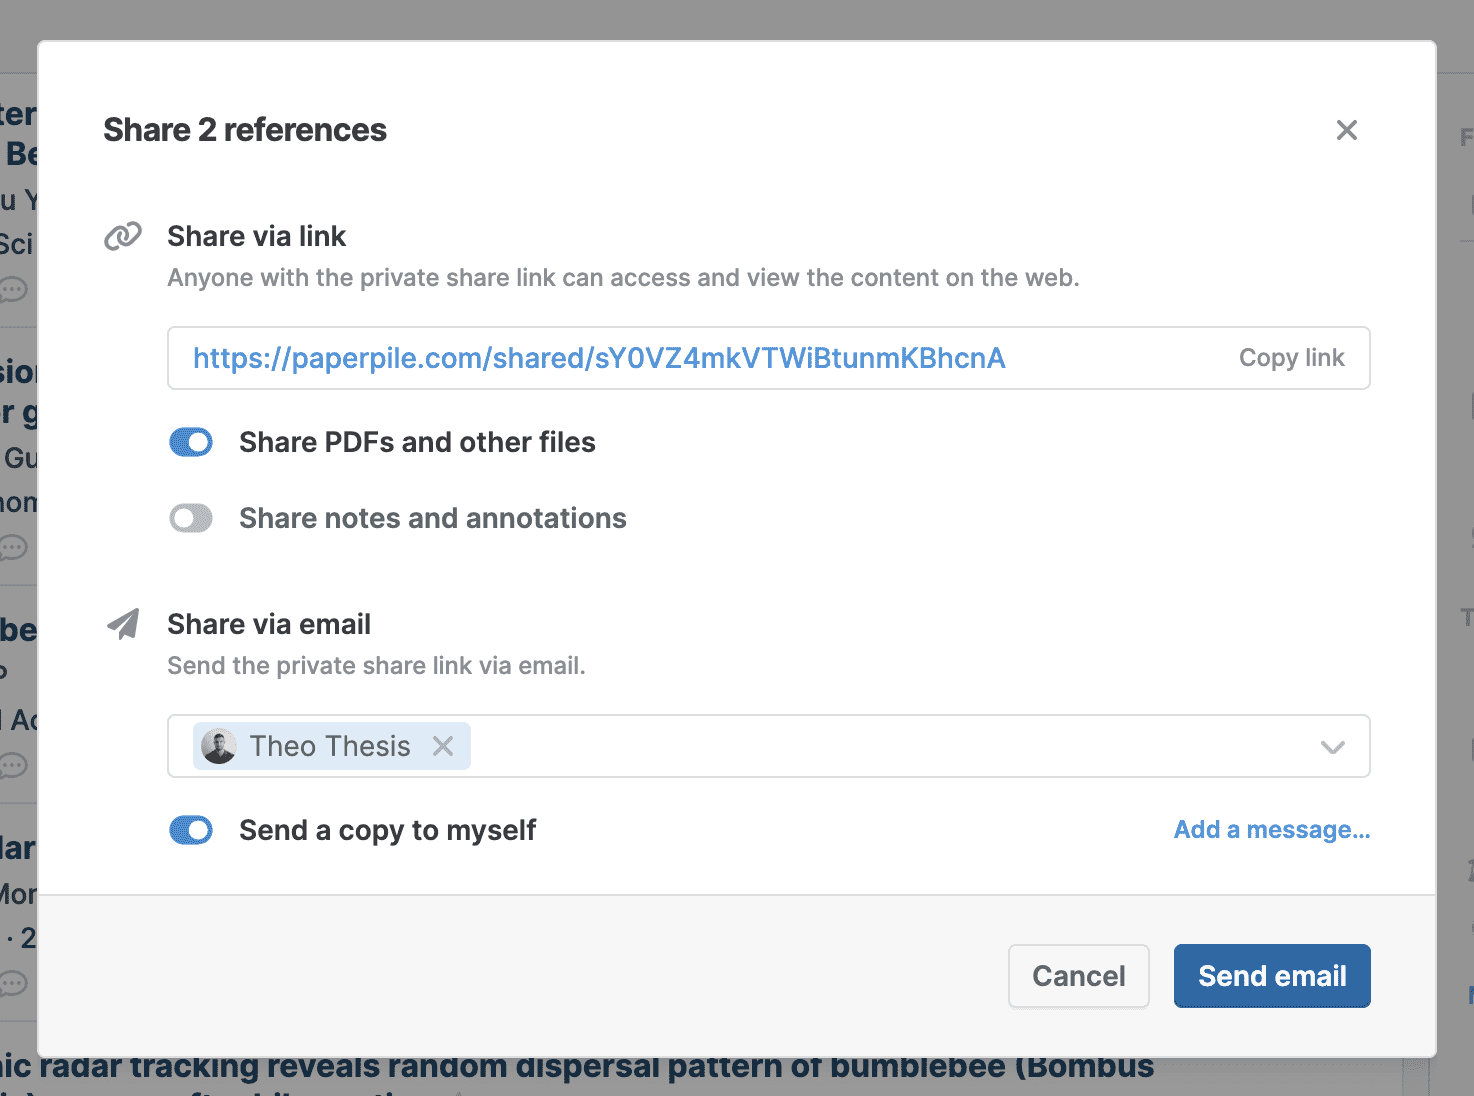The width and height of the screenshot is (1474, 1096).
Task: Disable Share PDFs and other files
Action: coord(191,442)
